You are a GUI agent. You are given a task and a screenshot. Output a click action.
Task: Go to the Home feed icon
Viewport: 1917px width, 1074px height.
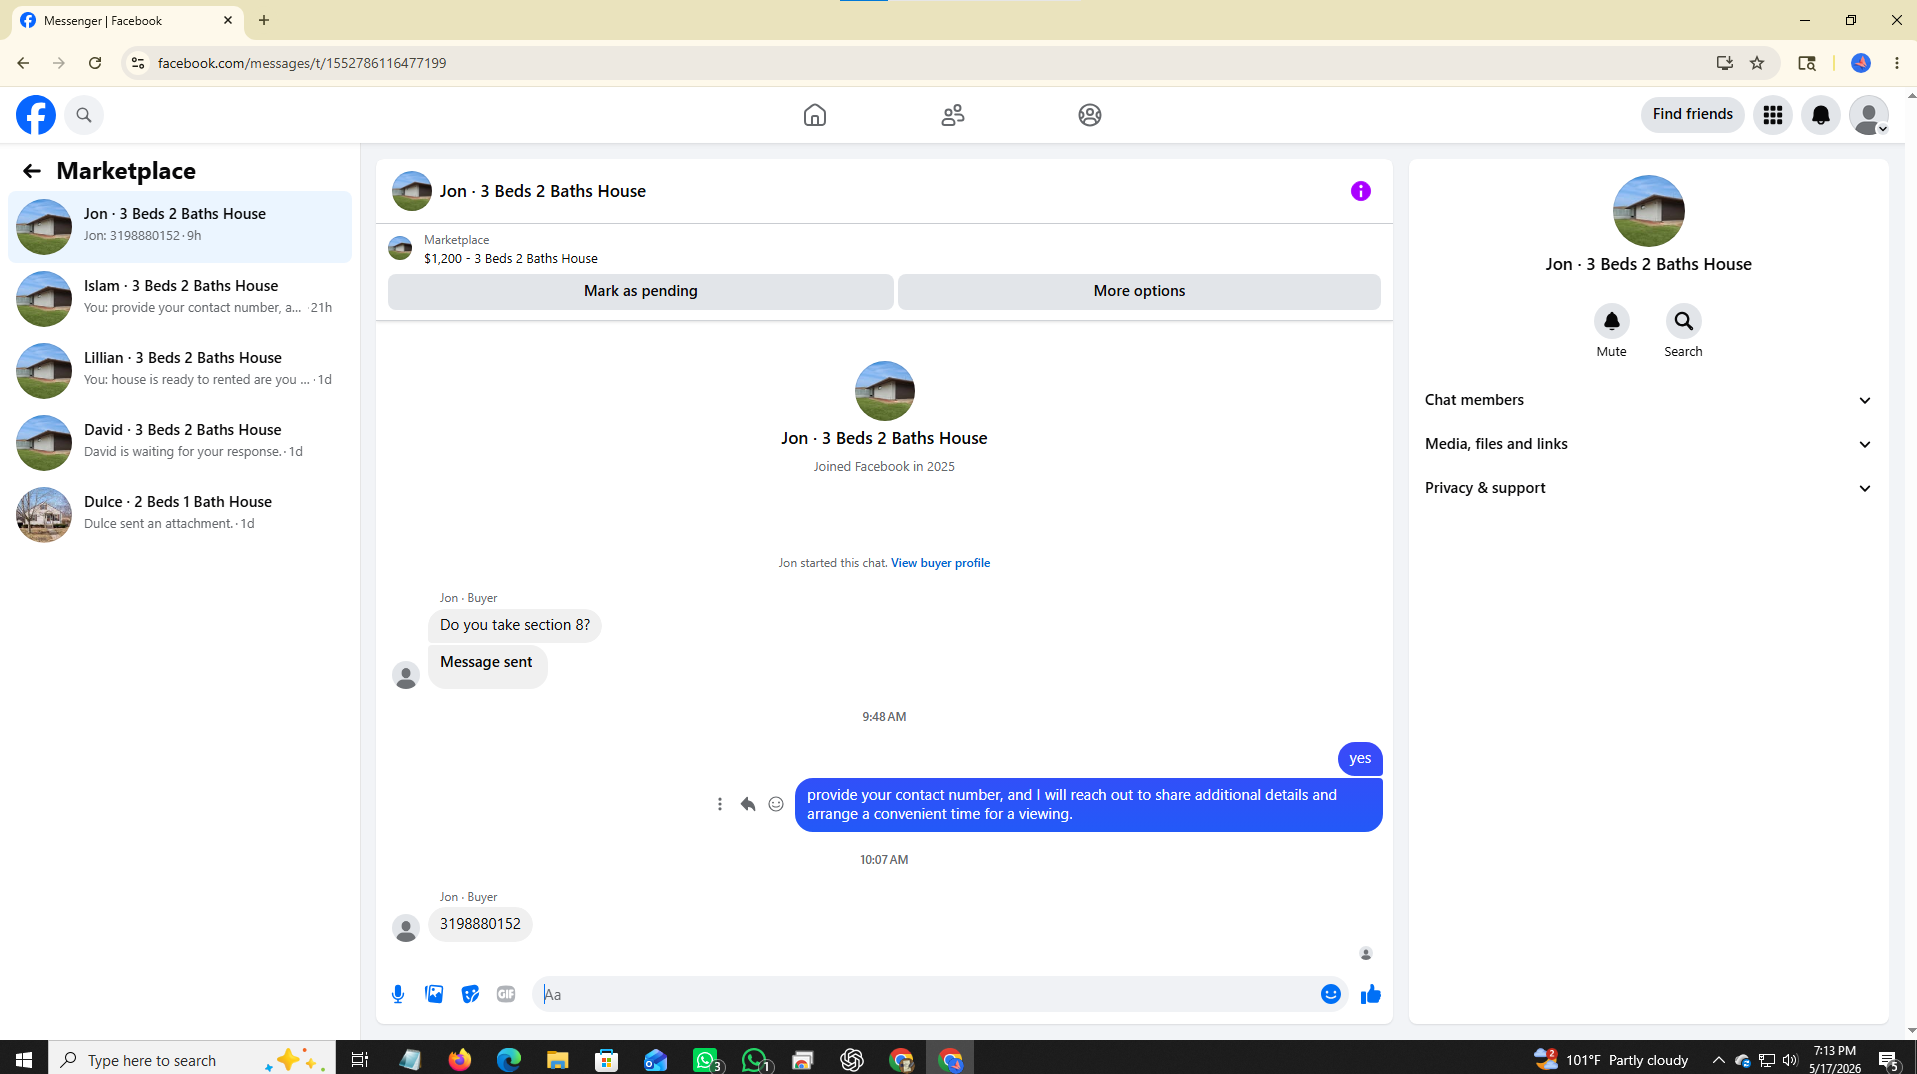point(815,115)
